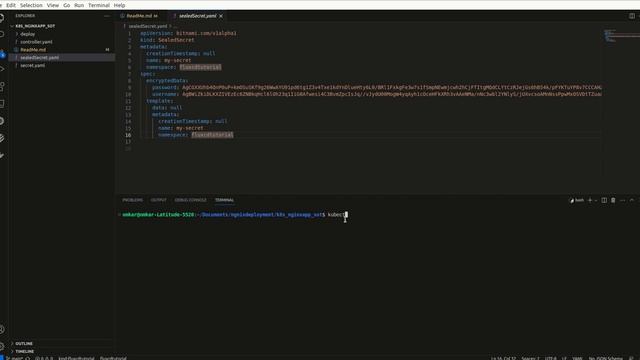Click kind-fluxcdtutorial cluster status item
The height and width of the screenshot is (360, 640).
click(76, 358)
